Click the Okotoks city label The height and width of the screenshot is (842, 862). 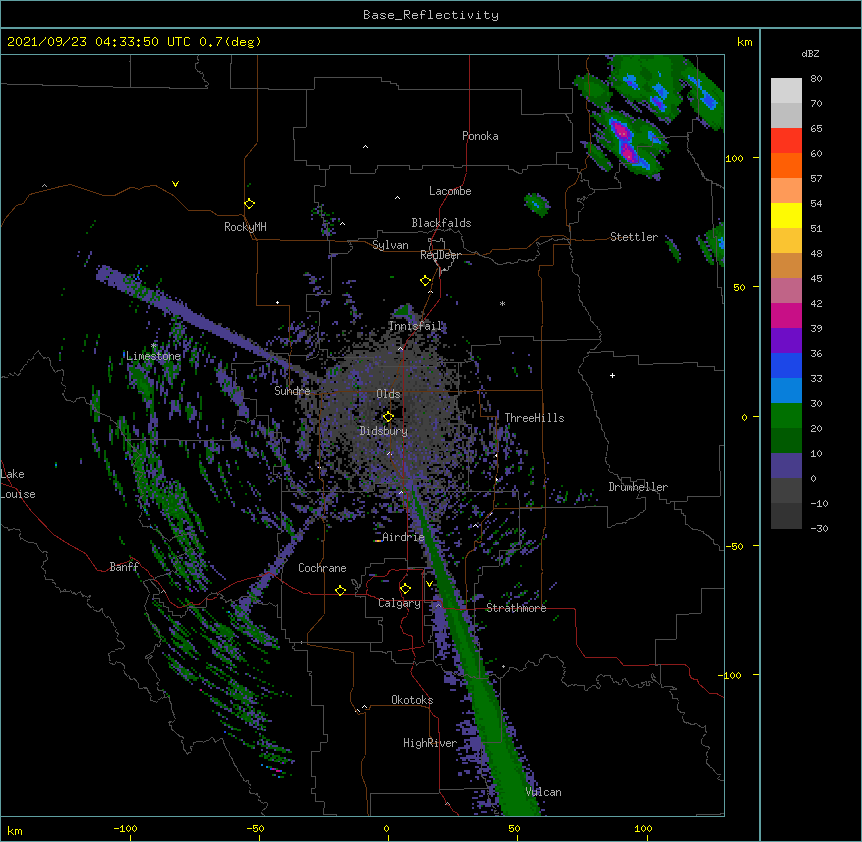412,700
